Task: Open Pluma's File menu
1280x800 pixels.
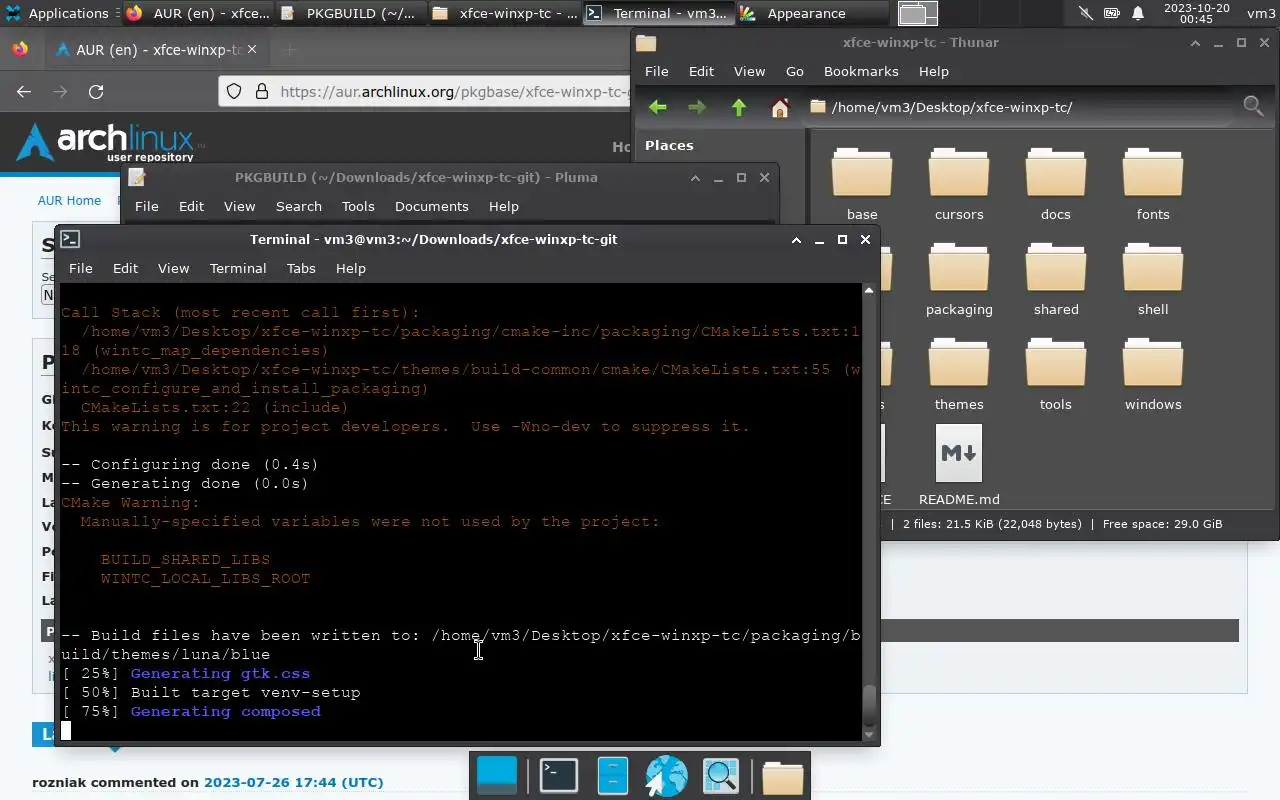Action: coord(147,206)
